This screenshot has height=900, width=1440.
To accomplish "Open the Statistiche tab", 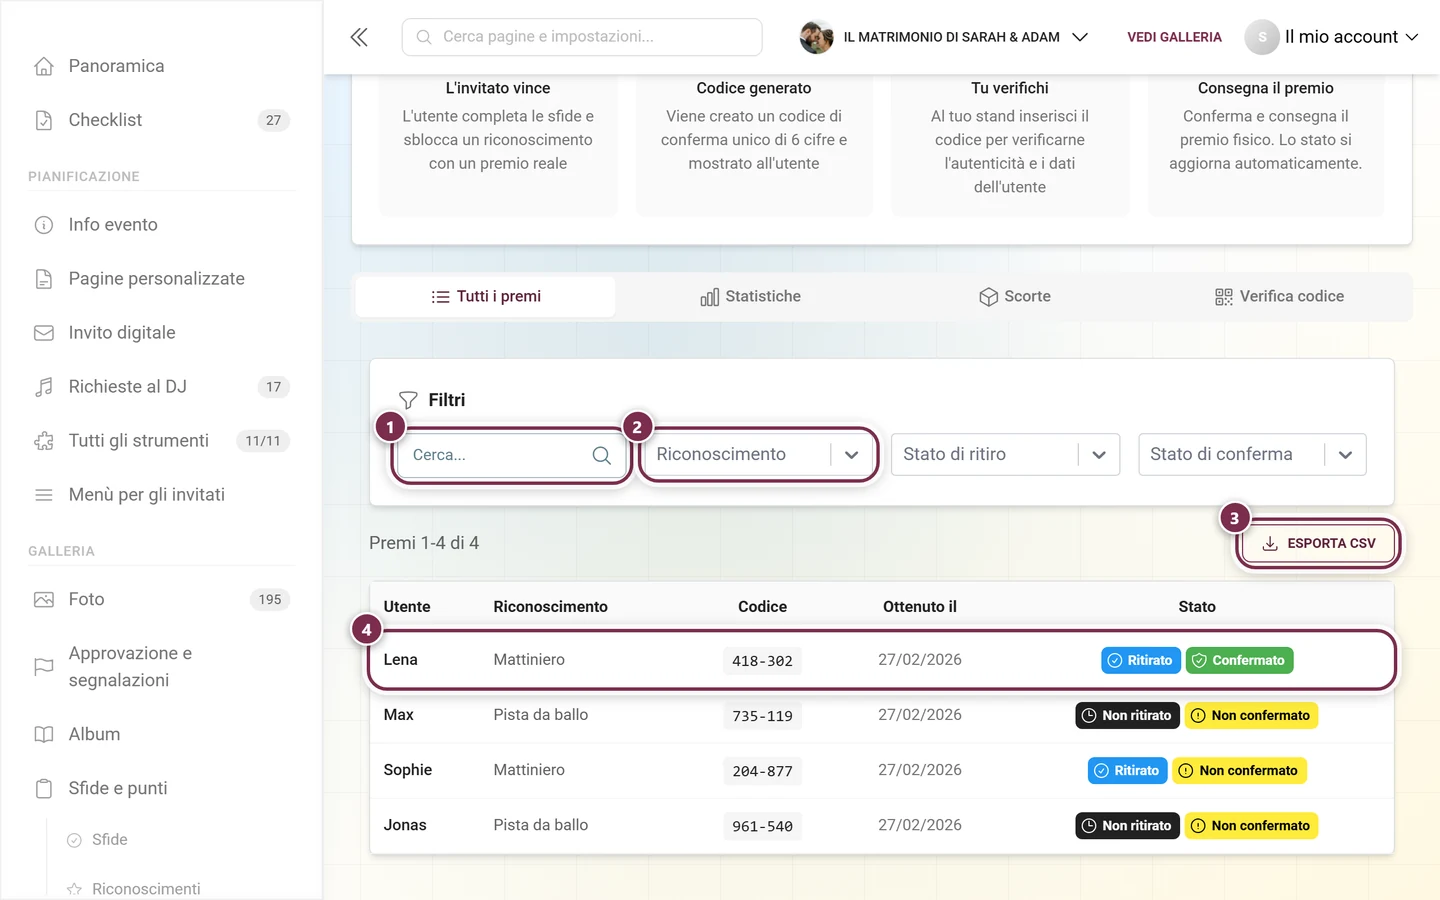I will tap(750, 297).
